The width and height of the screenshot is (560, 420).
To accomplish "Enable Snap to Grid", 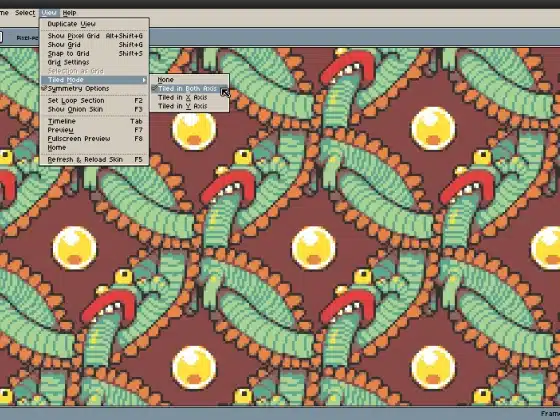I will 94,54.
